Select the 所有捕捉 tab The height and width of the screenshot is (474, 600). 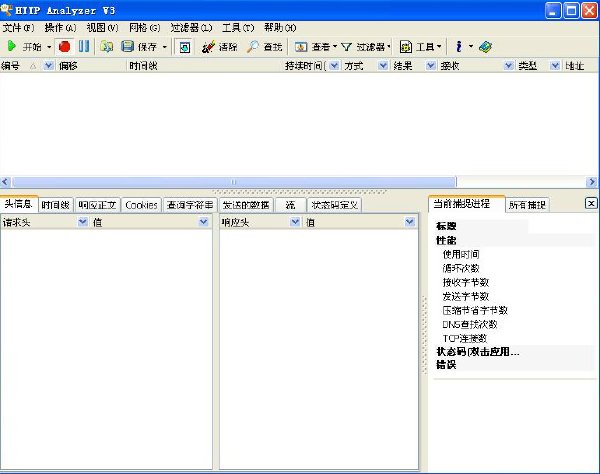point(527,205)
